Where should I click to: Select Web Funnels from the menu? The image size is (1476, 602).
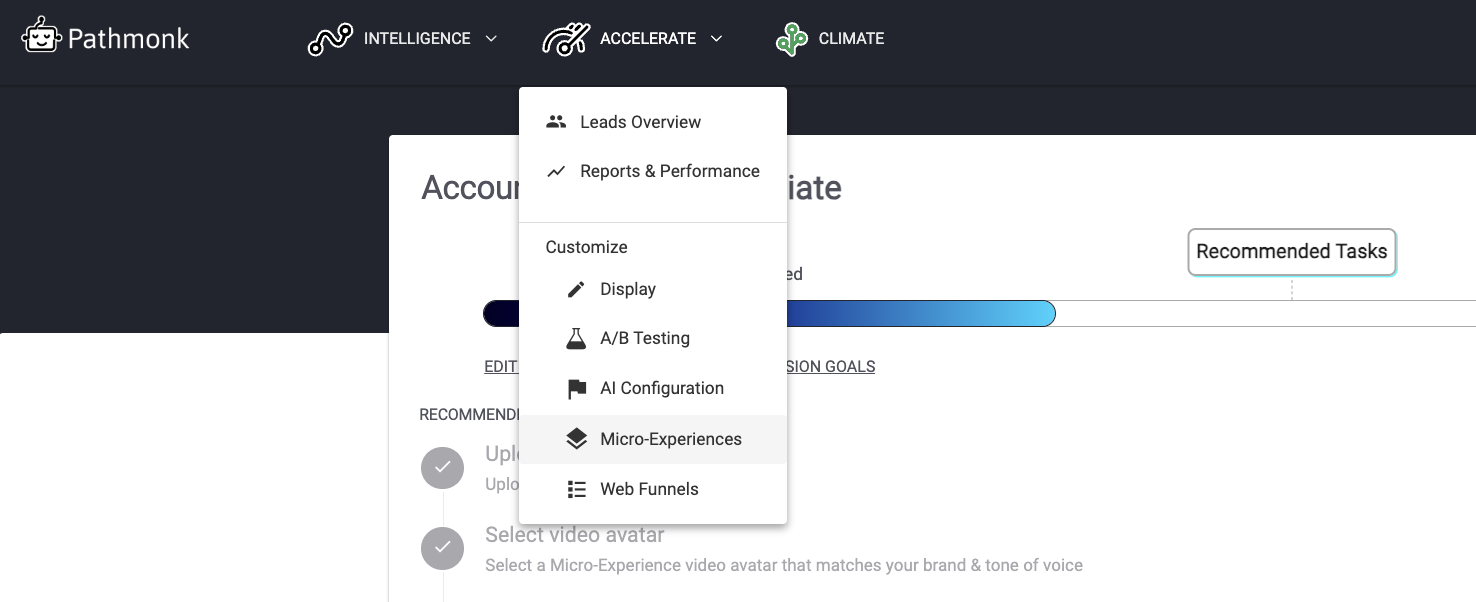click(649, 489)
